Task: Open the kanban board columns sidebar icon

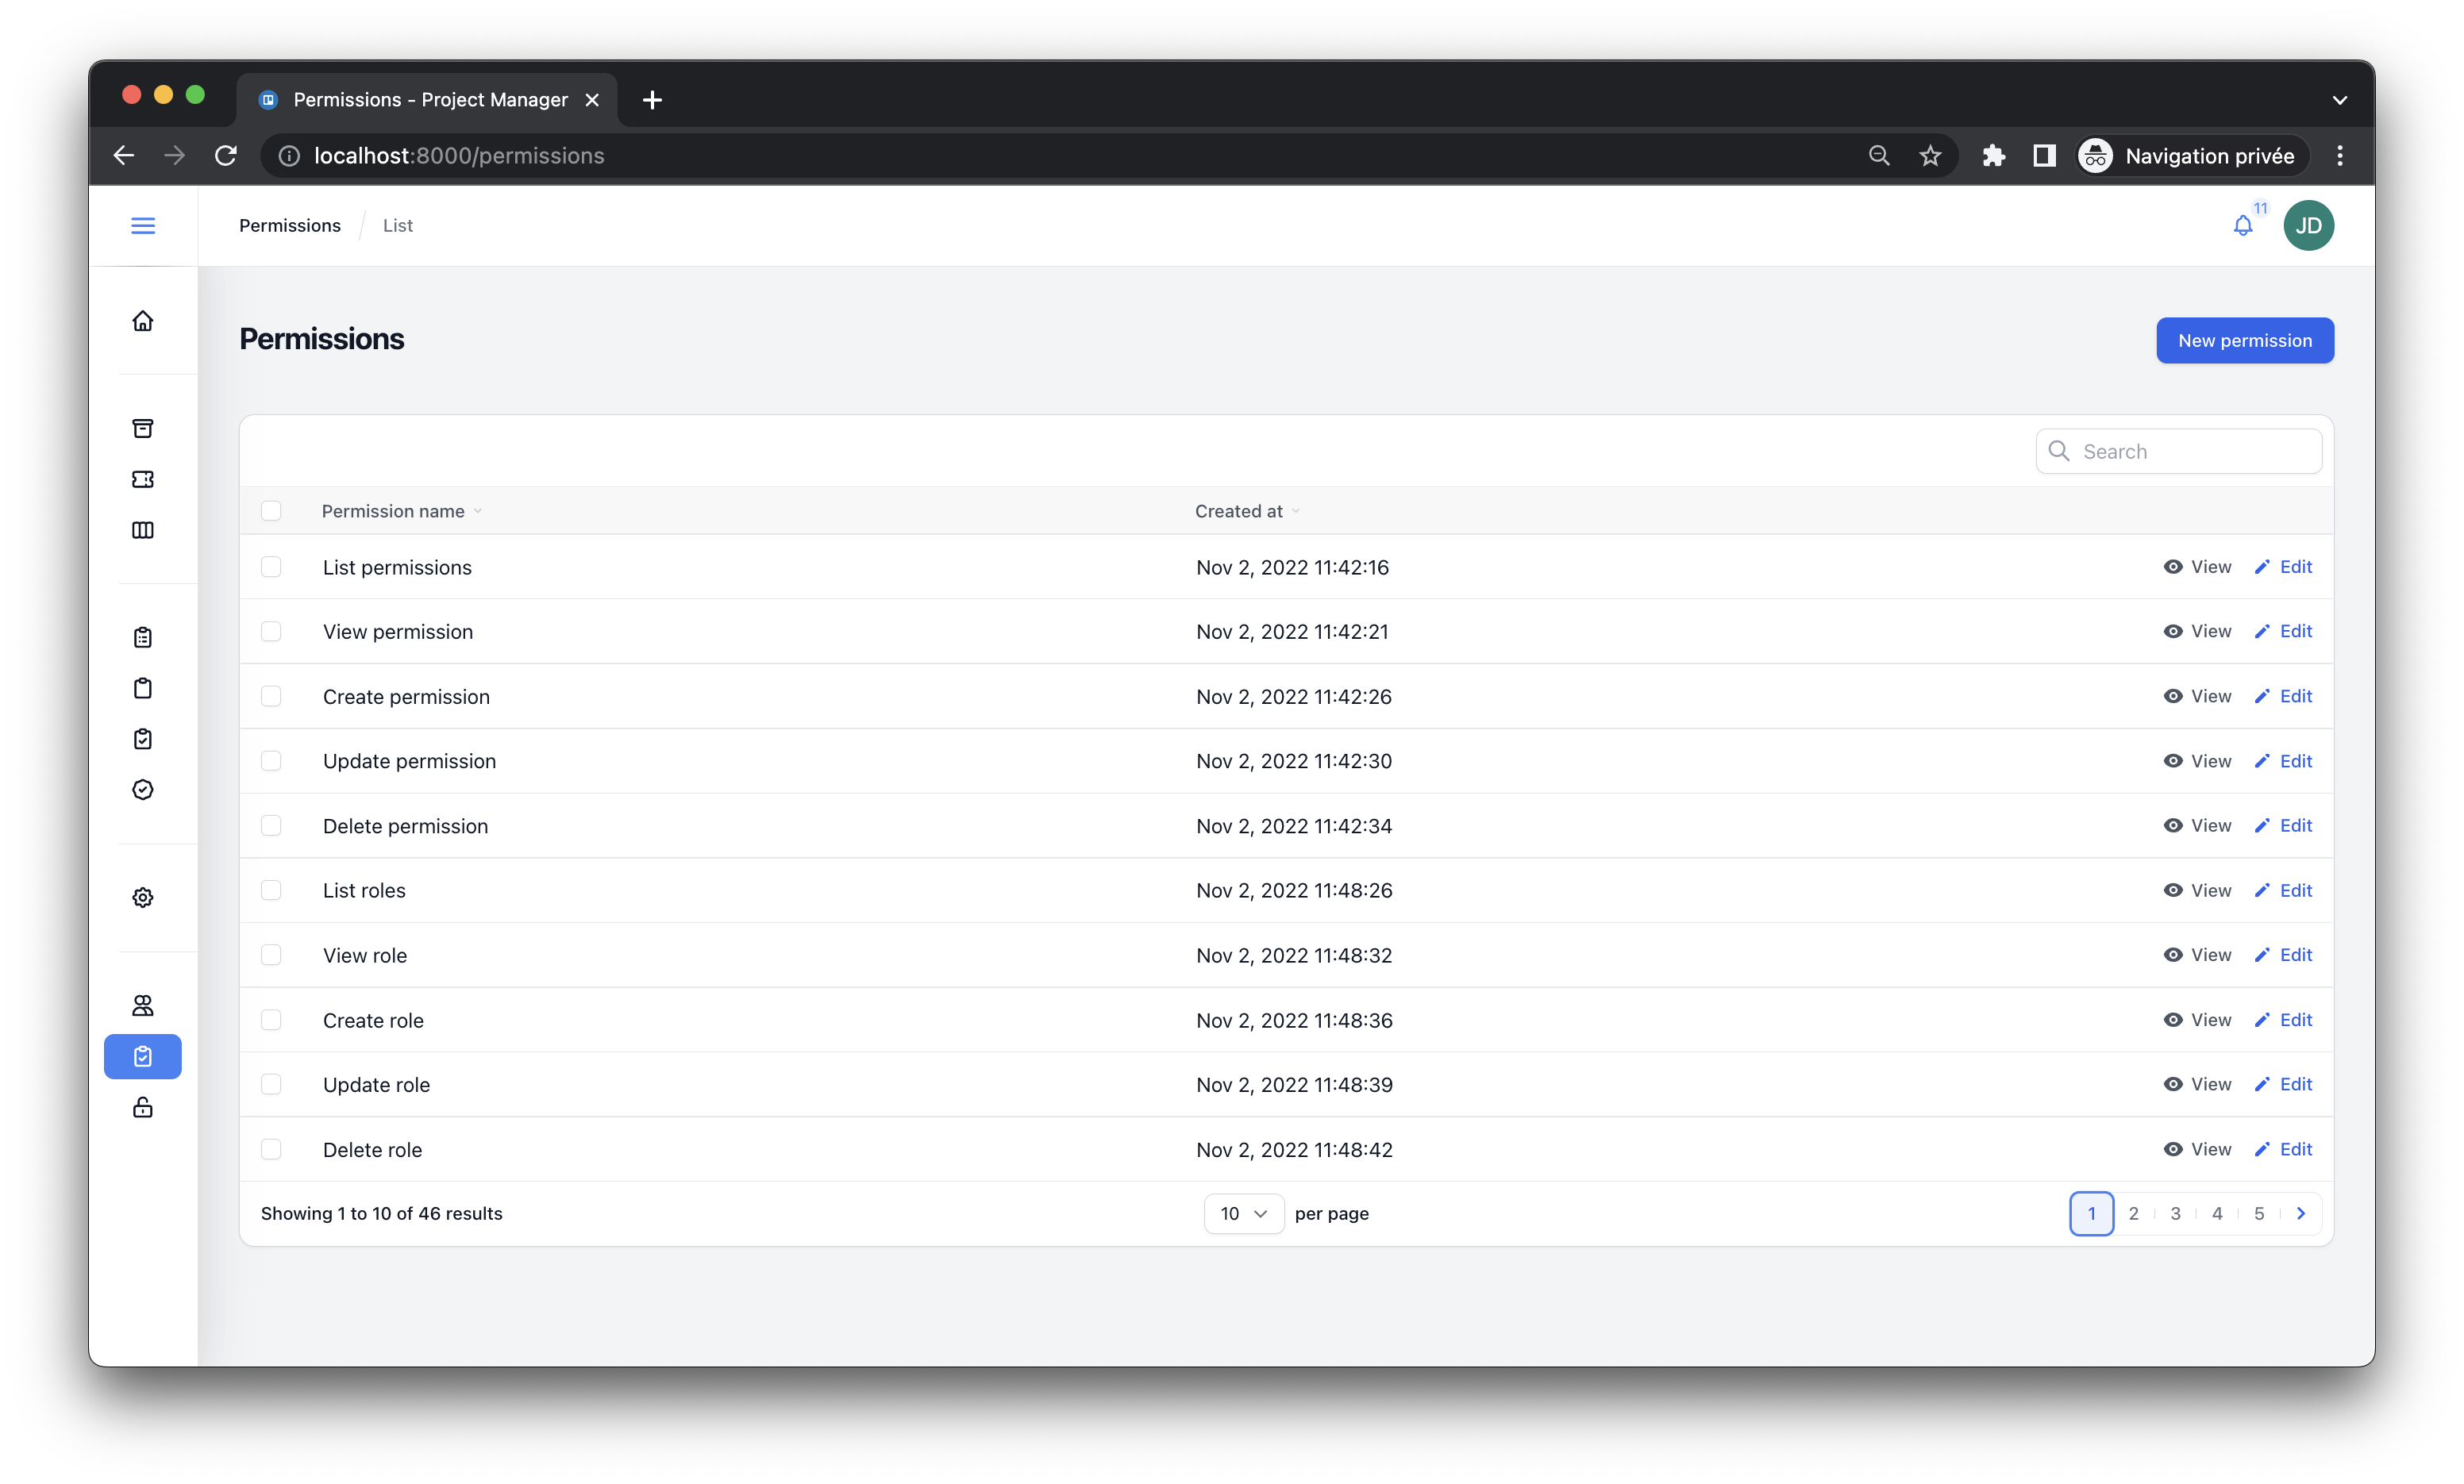Action: coord(143,530)
